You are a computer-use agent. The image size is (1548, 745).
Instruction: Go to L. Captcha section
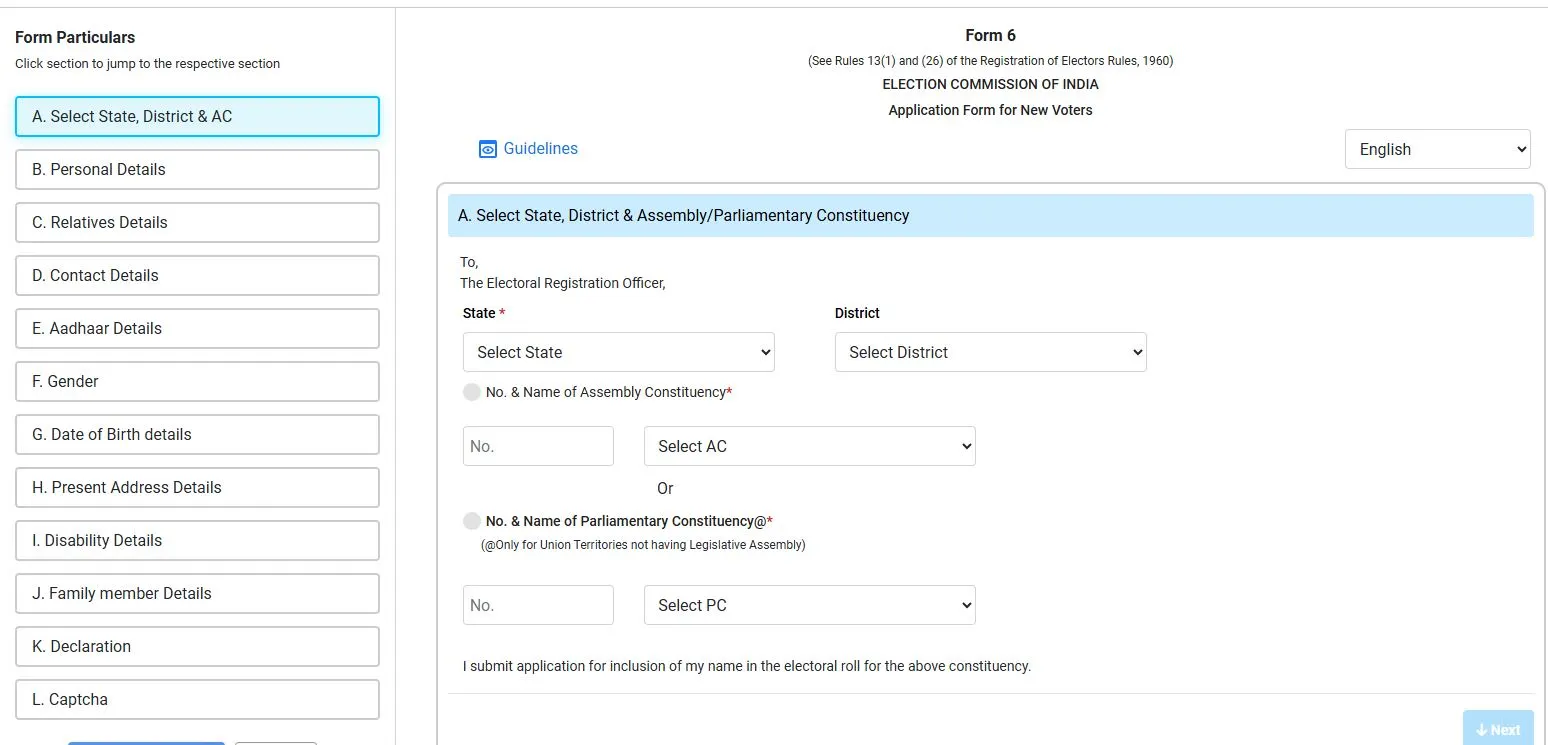[x=197, y=699]
